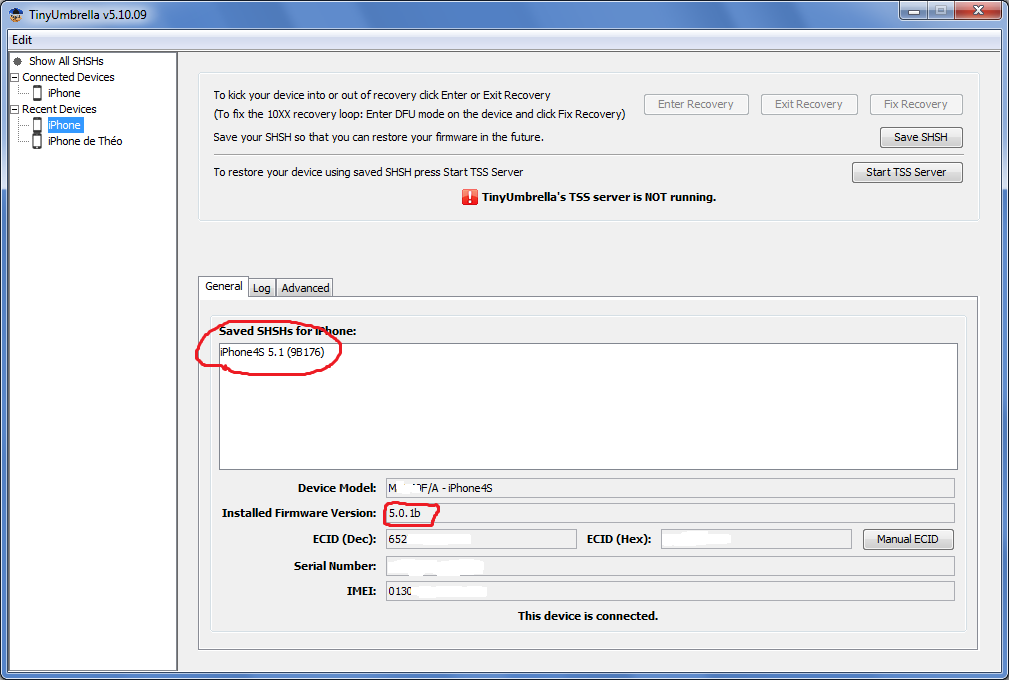This screenshot has height=680, width=1009.
Task: Click the IMEI field
Action: (x=670, y=591)
